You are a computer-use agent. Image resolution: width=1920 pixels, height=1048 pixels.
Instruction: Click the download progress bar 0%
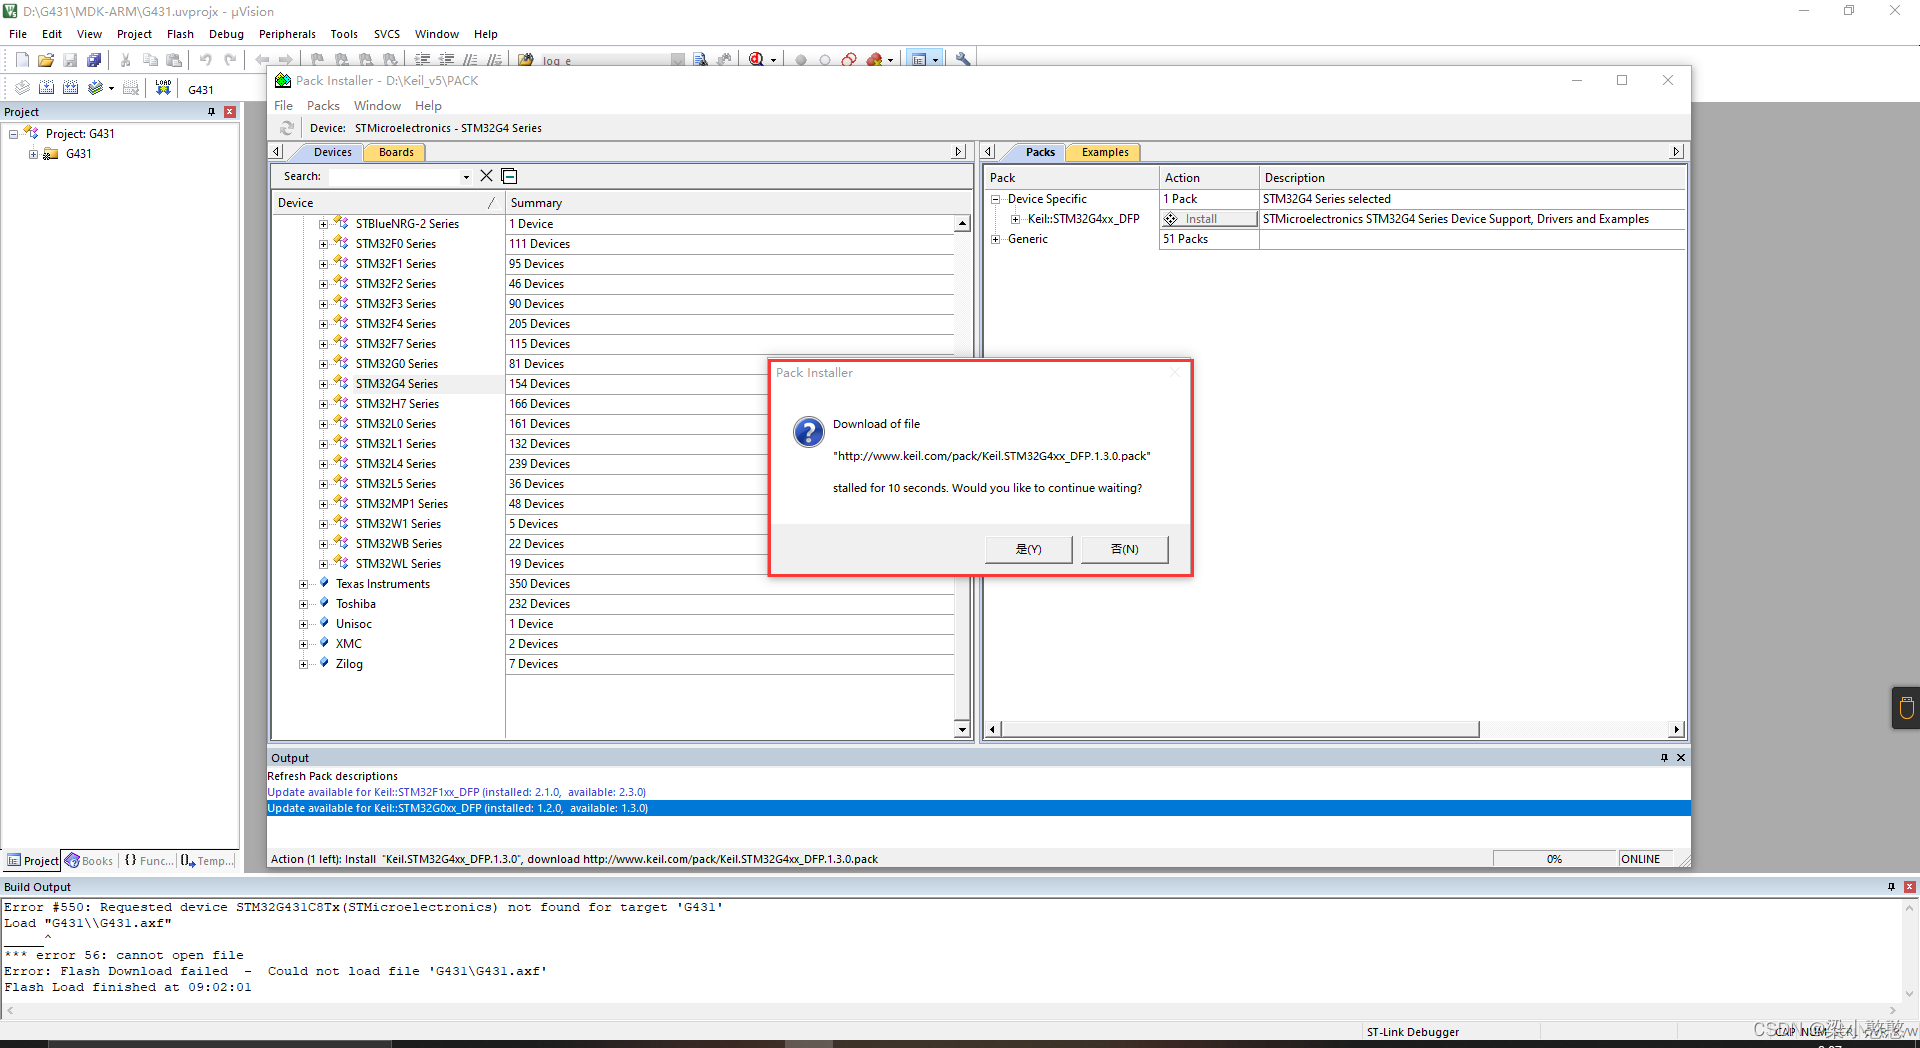tap(1555, 859)
